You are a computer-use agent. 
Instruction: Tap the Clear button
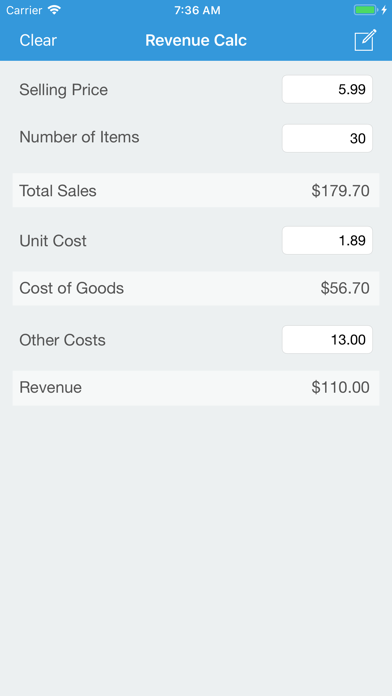point(38,40)
